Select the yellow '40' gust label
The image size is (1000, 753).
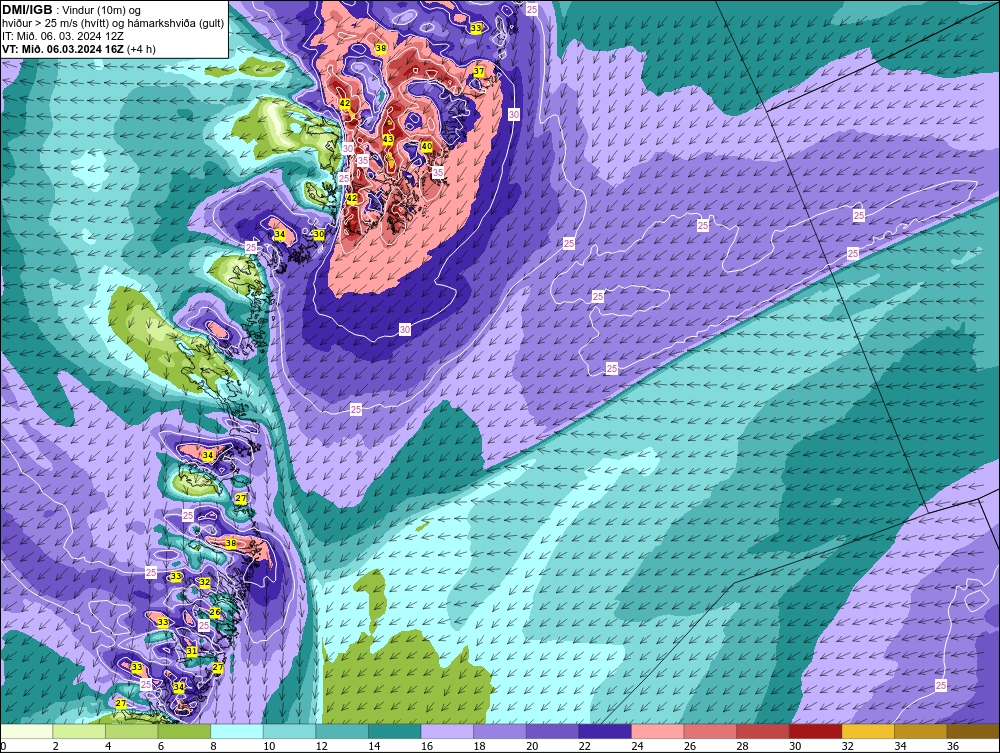coord(427,147)
